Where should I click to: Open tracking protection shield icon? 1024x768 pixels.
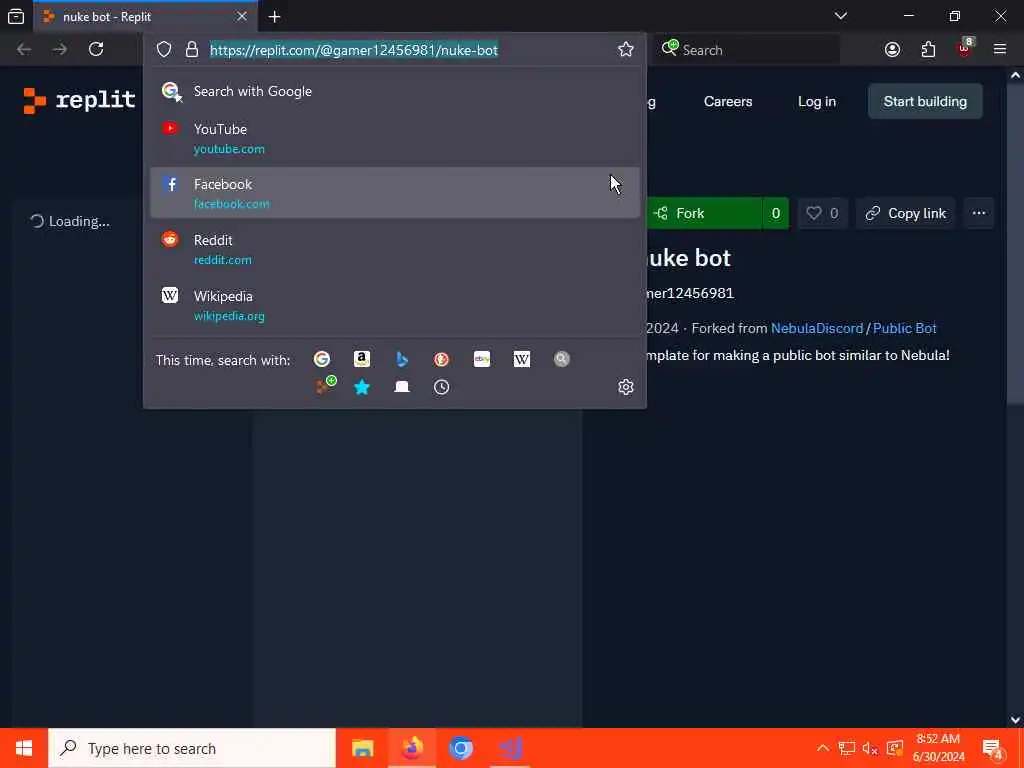tap(164, 50)
